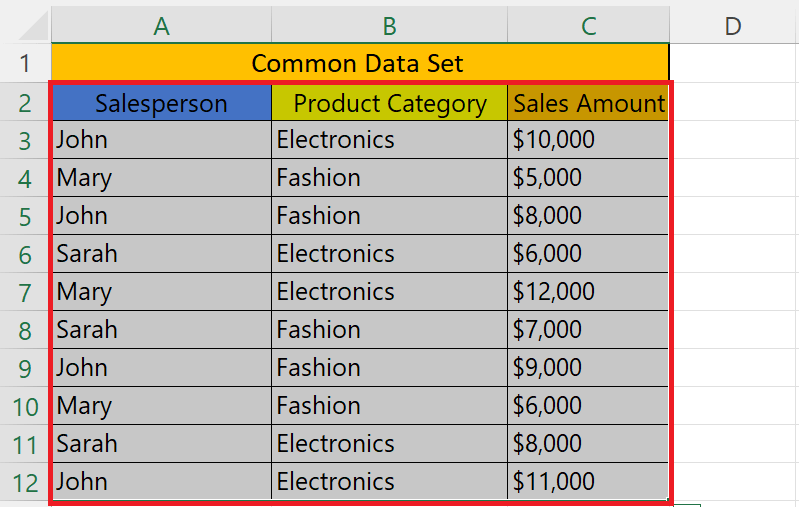Click 'Fashion' cell in row 5
Screen dimensions: 799x507
coord(389,216)
